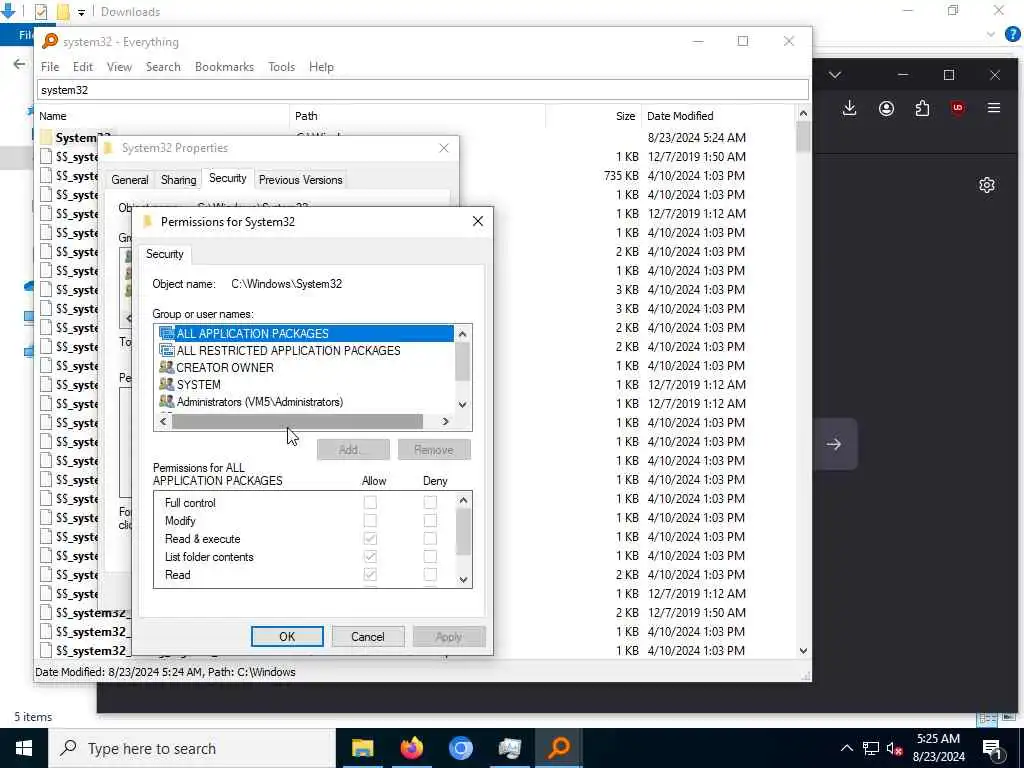The width and height of the screenshot is (1024, 768).
Task: Click the Everything search input field
Action: (423, 90)
